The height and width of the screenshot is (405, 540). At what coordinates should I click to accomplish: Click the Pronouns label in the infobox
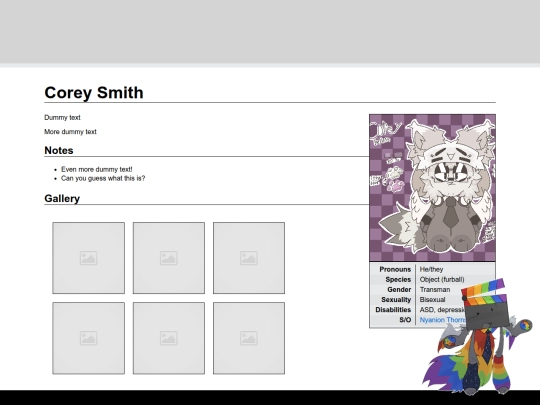coord(395,269)
